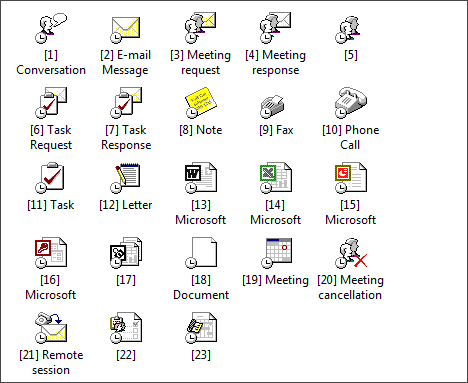Viewport: 468px width, 383px height.
Task: Click the "[7] Task Response" label
Action: [x=126, y=137]
